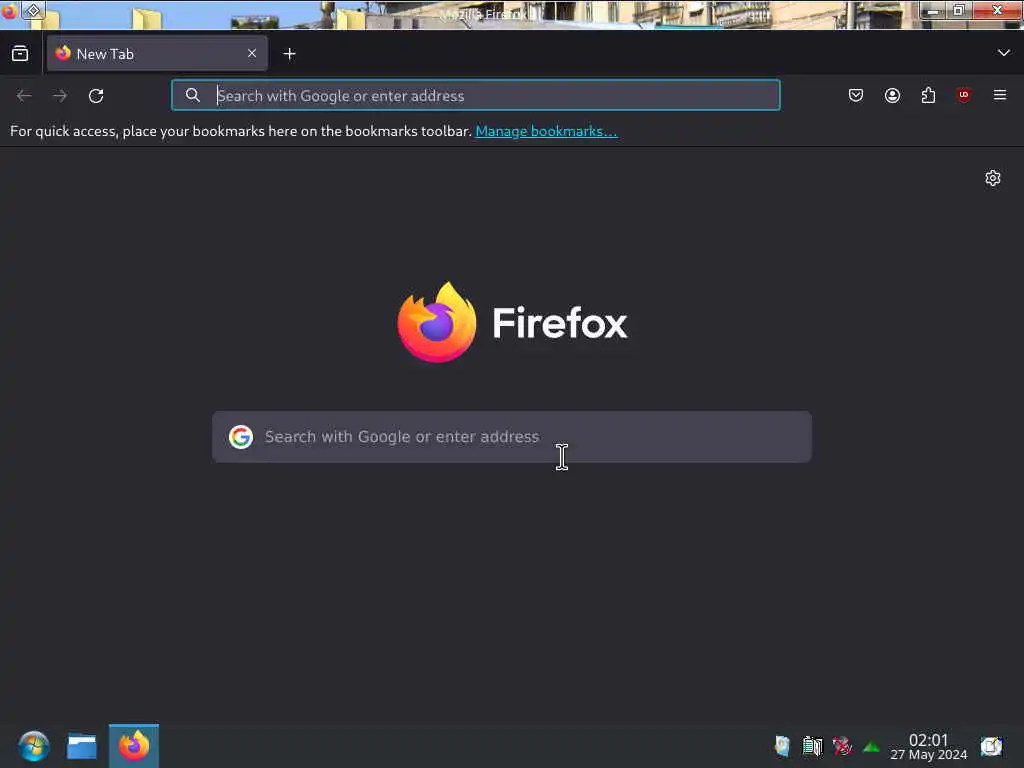Go forward one page
Image resolution: width=1024 pixels, height=768 pixels.
60,96
